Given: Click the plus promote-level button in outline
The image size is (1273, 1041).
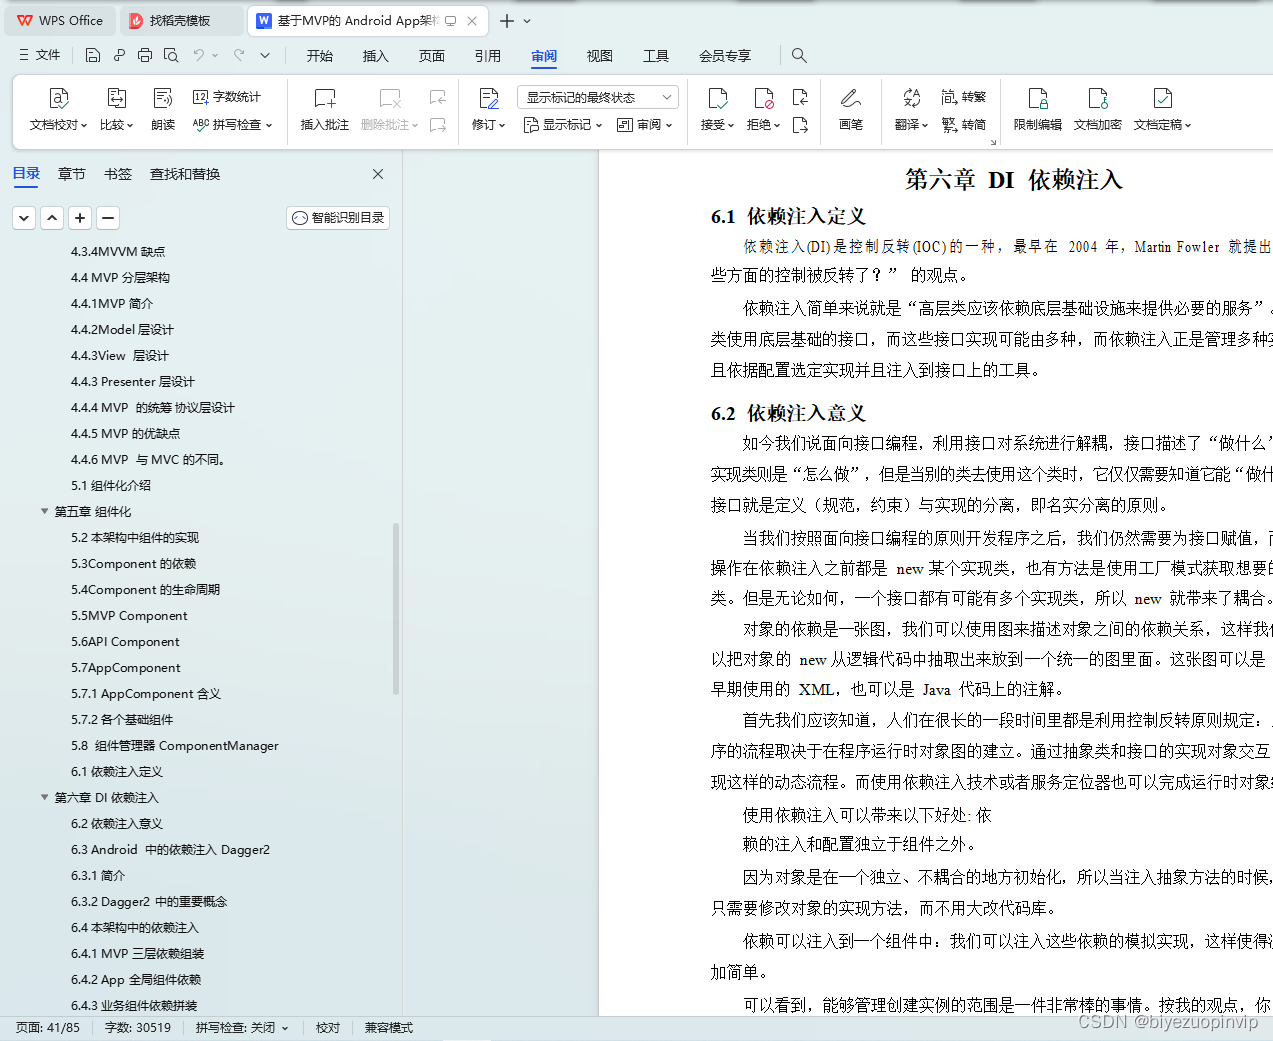Looking at the screenshot, I should tap(80, 217).
